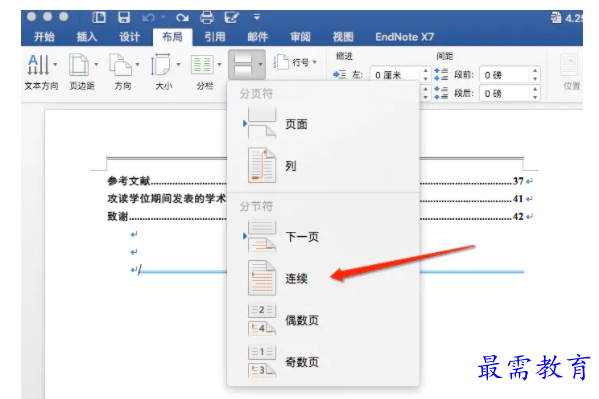Switch to the 设计 tab

[x=130, y=37]
